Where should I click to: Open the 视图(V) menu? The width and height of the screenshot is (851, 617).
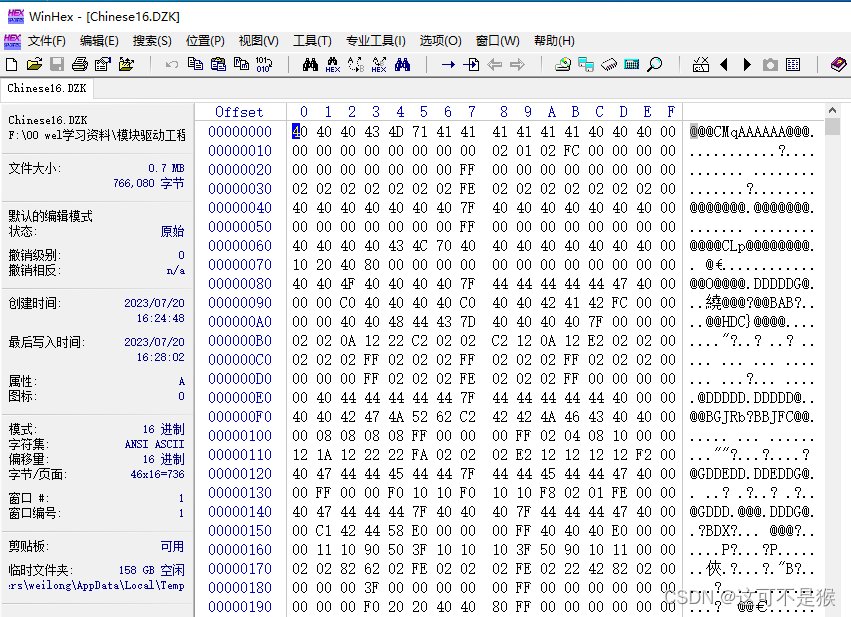click(x=258, y=41)
